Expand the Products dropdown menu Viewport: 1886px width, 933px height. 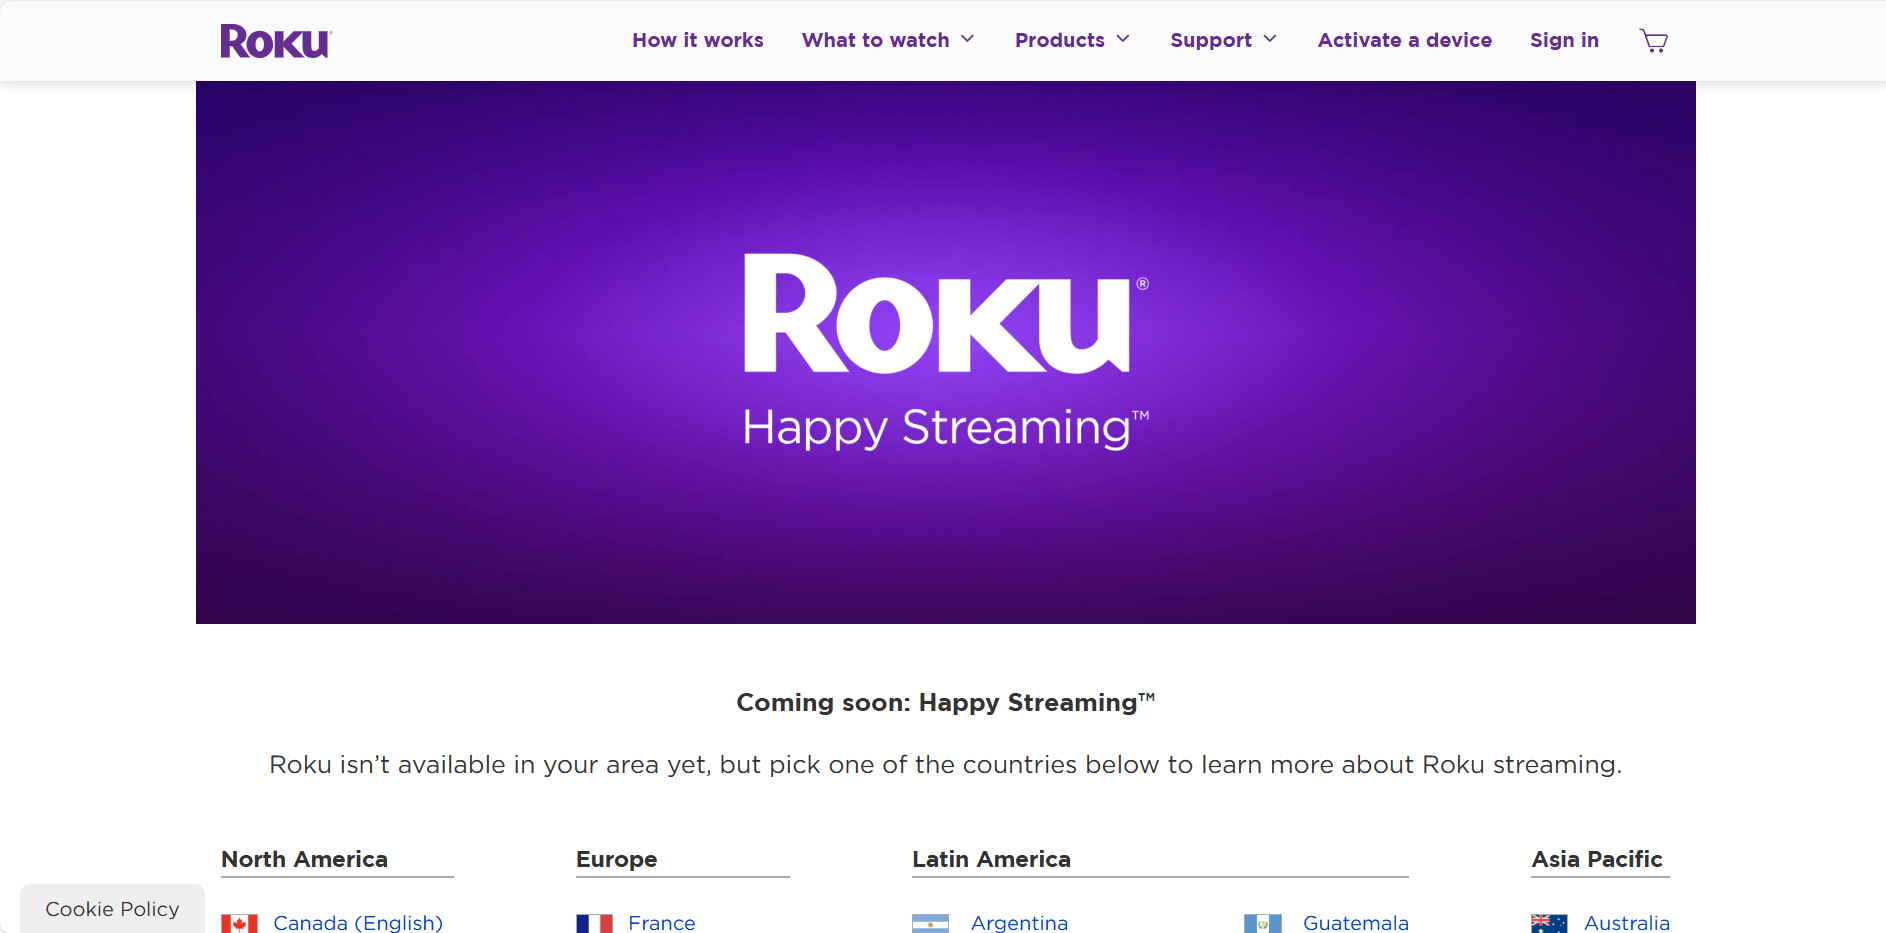(x=1072, y=40)
